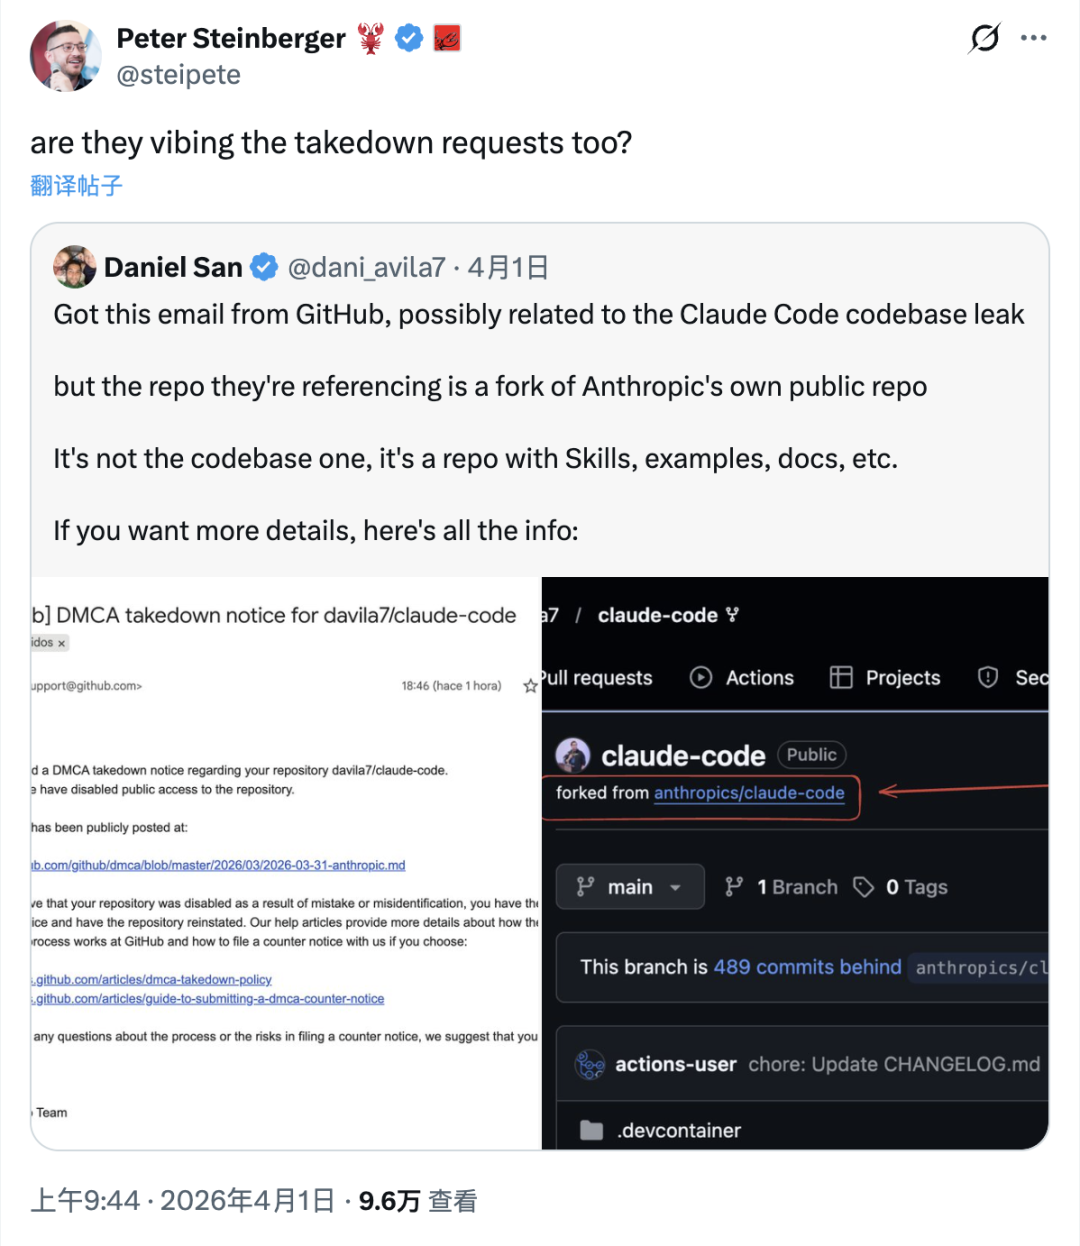Image resolution: width=1080 pixels, height=1246 pixels.
Task: Open the Pull requests tab
Action: click(x=598, y=678)
